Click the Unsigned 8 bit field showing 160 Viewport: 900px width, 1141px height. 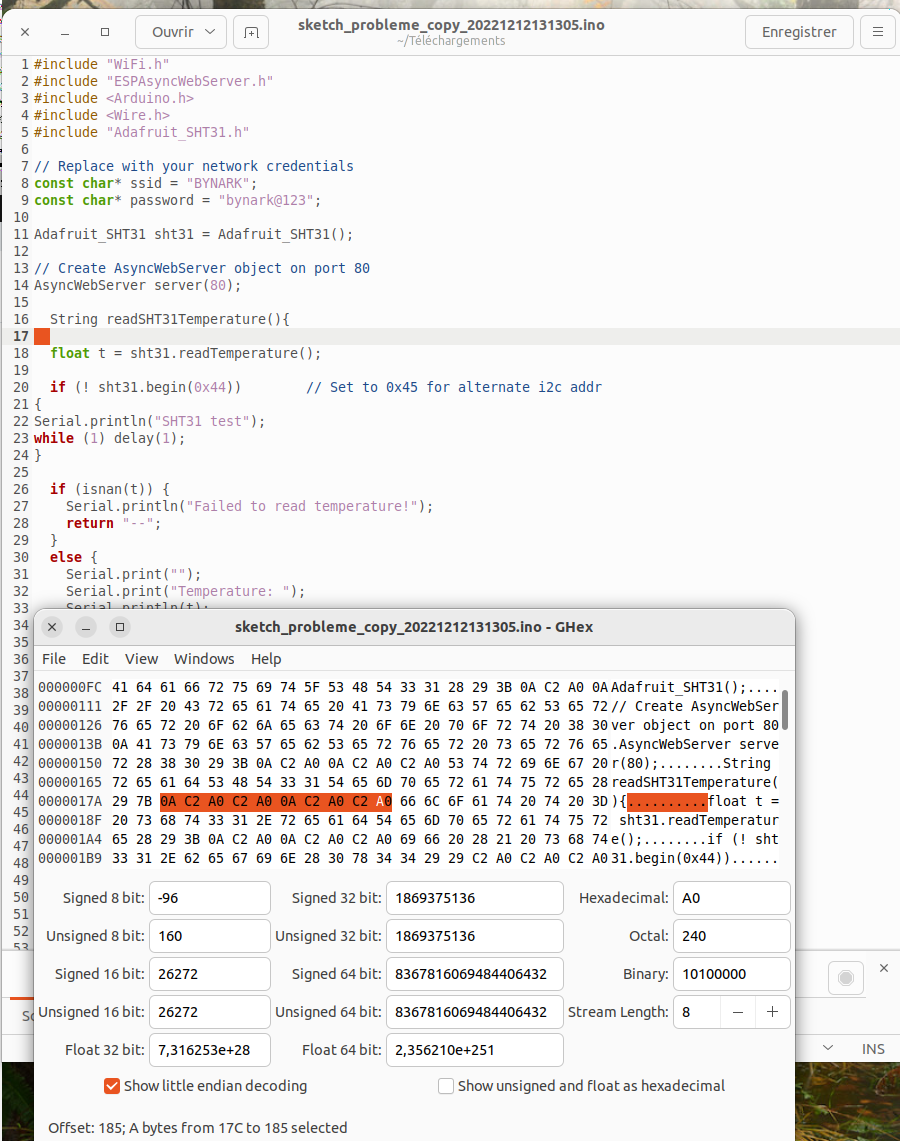(x=210, y=936)
